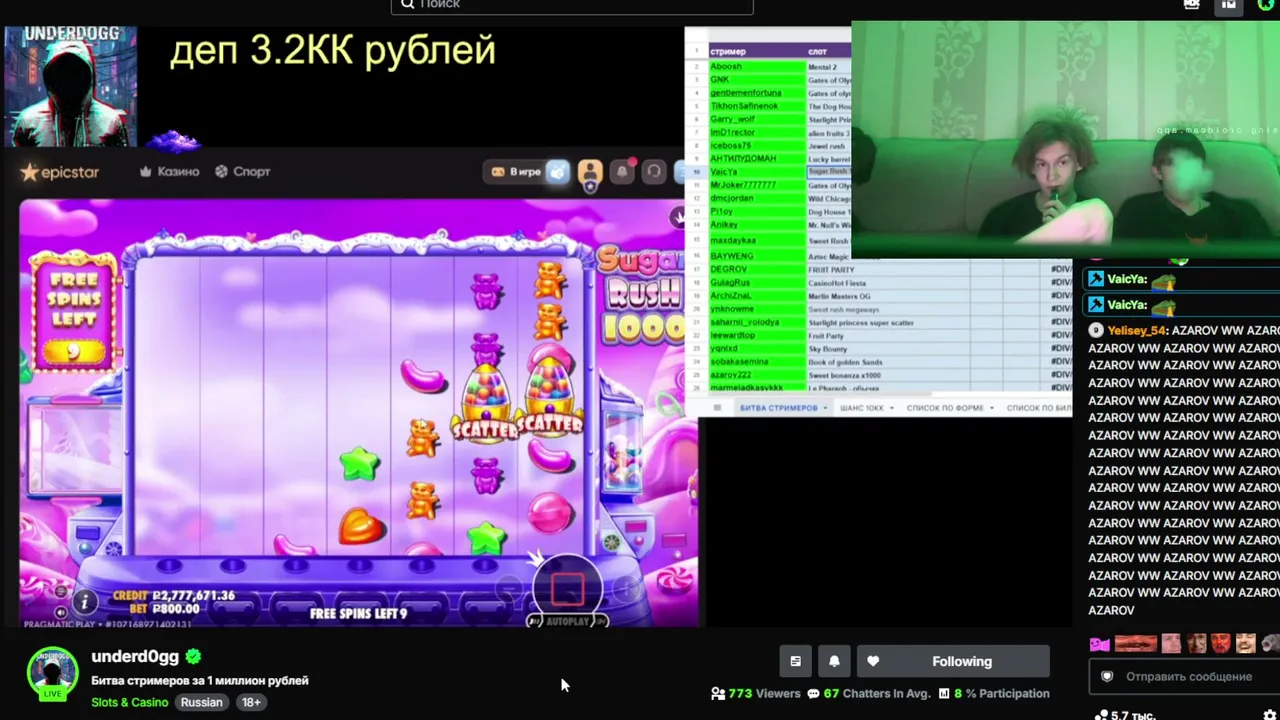Open the epicstar user profile icon
Viewport: 1280px width, 720px height.
click(x=590, y=172)
